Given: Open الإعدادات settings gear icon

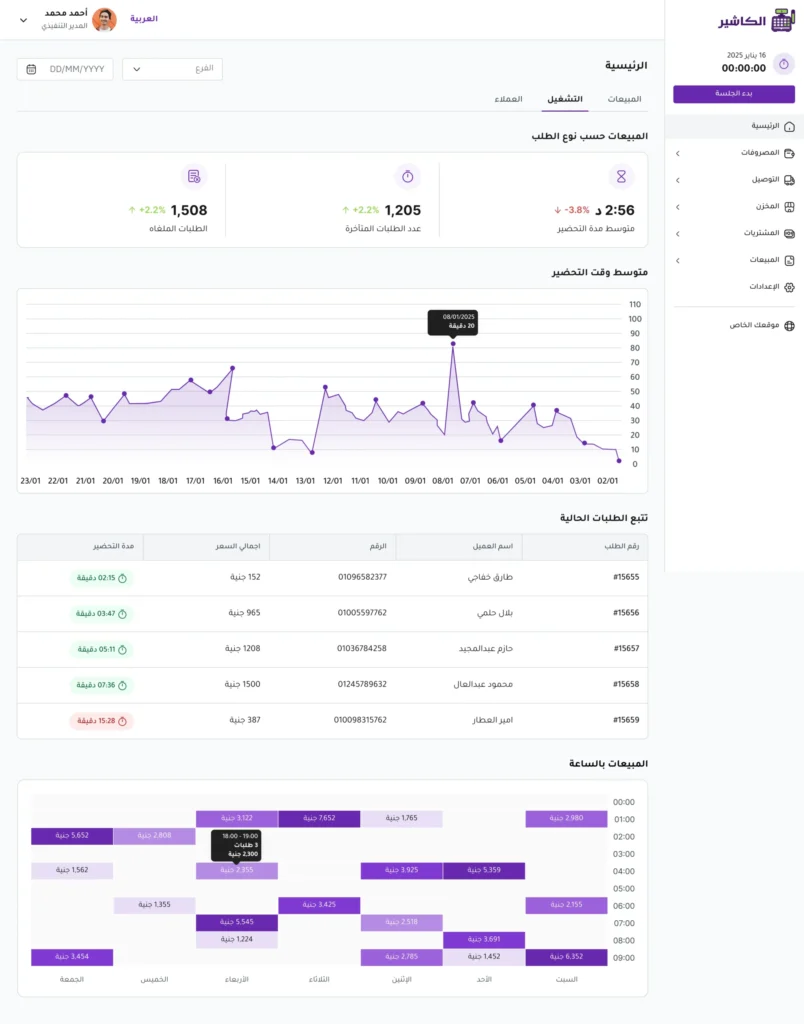Looking at the screenshot, I should 789,286.
